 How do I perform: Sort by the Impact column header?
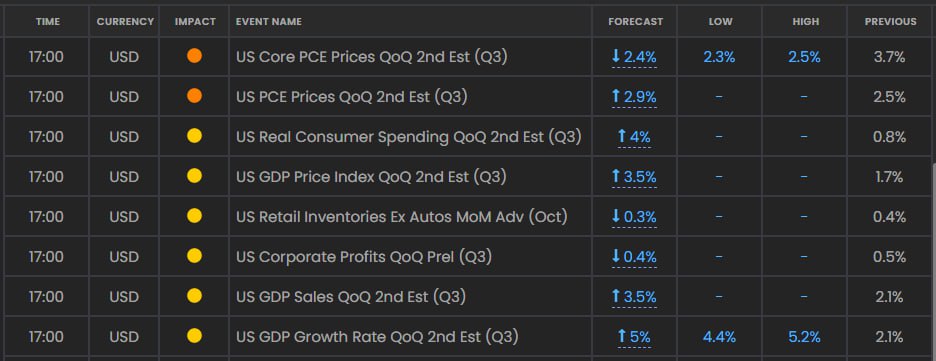[x=195, y=21]
